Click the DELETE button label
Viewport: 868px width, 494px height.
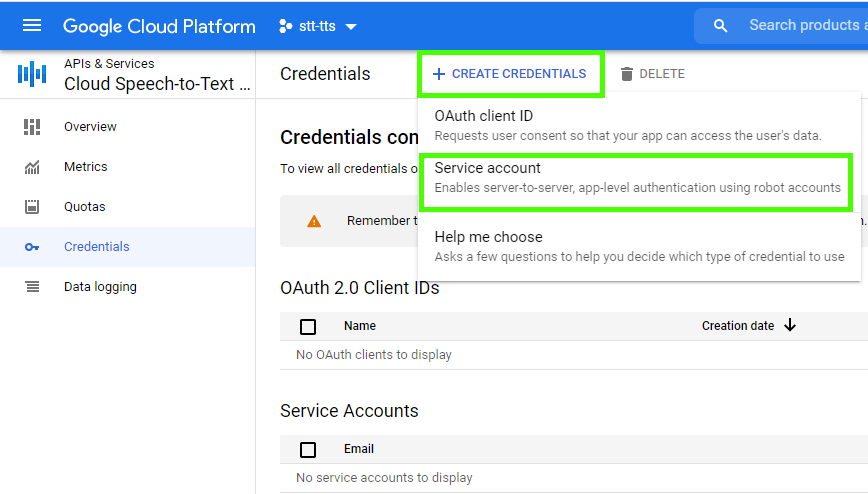point(662,74)
